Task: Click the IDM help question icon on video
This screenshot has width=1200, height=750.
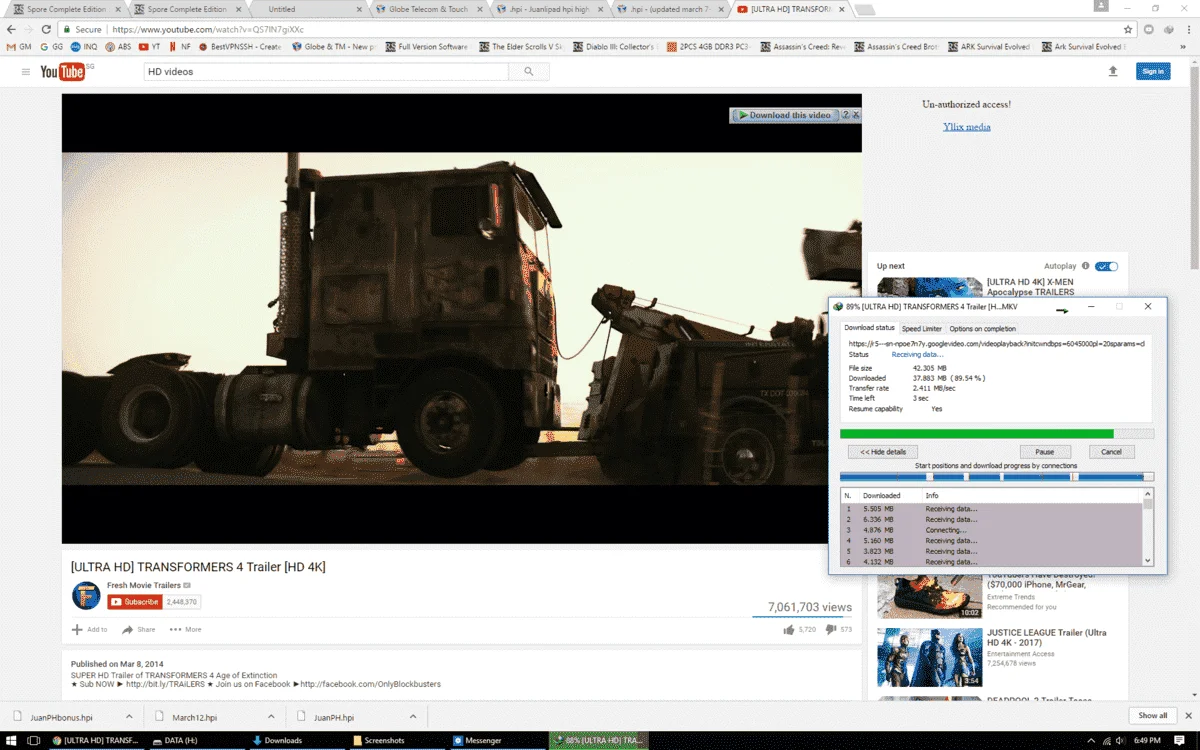Action: (x=845, y=115)
